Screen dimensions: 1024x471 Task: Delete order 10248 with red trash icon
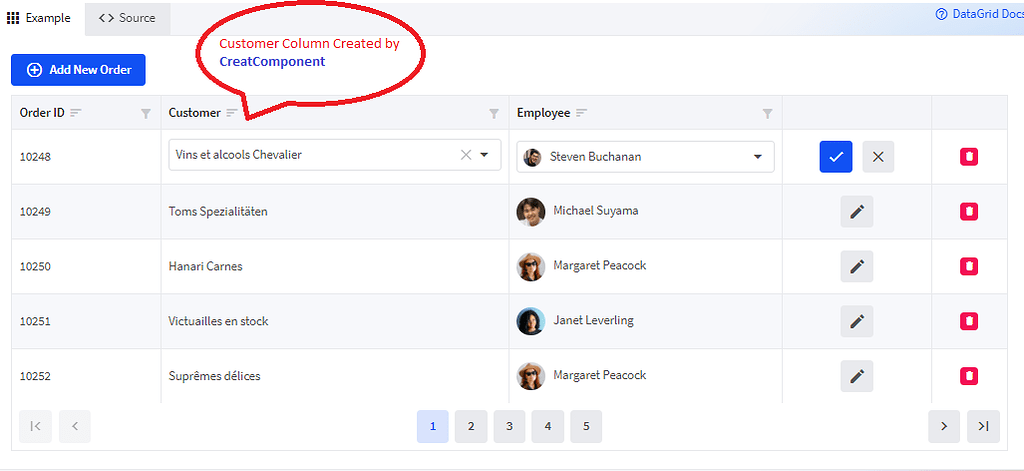(969, 157)
